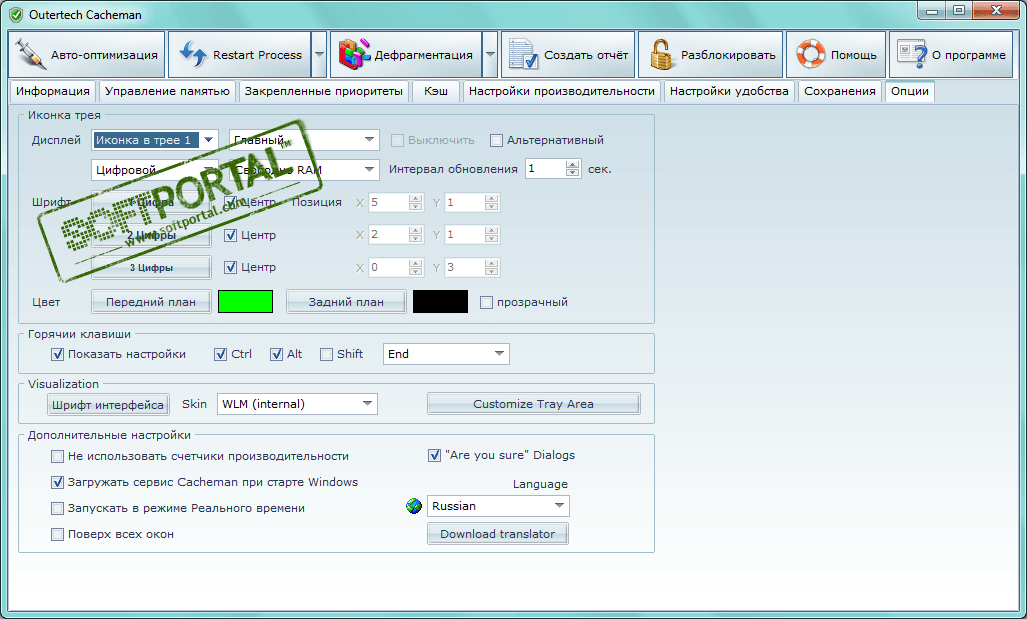Click the О программе question mark icon
The image size is (1027, 619).
pos(911,54)
